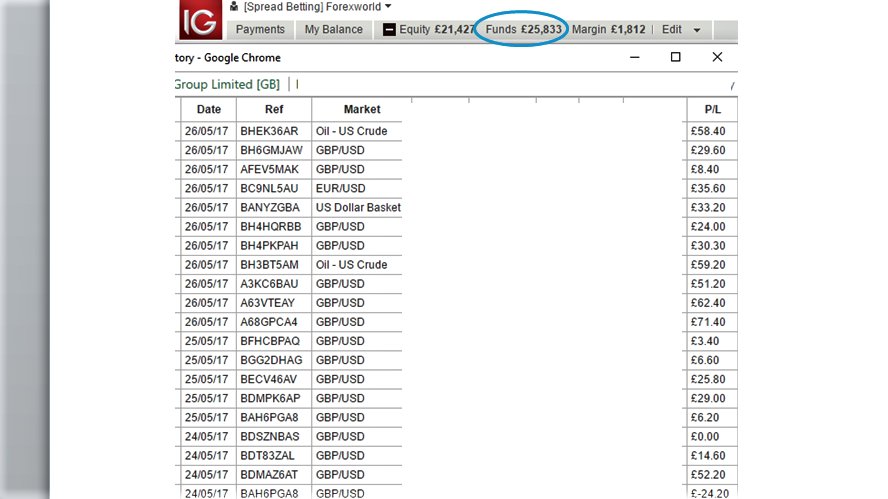888x499 pixels.
Task: Select reference A3KC6BAU
Action: [269, 284]
